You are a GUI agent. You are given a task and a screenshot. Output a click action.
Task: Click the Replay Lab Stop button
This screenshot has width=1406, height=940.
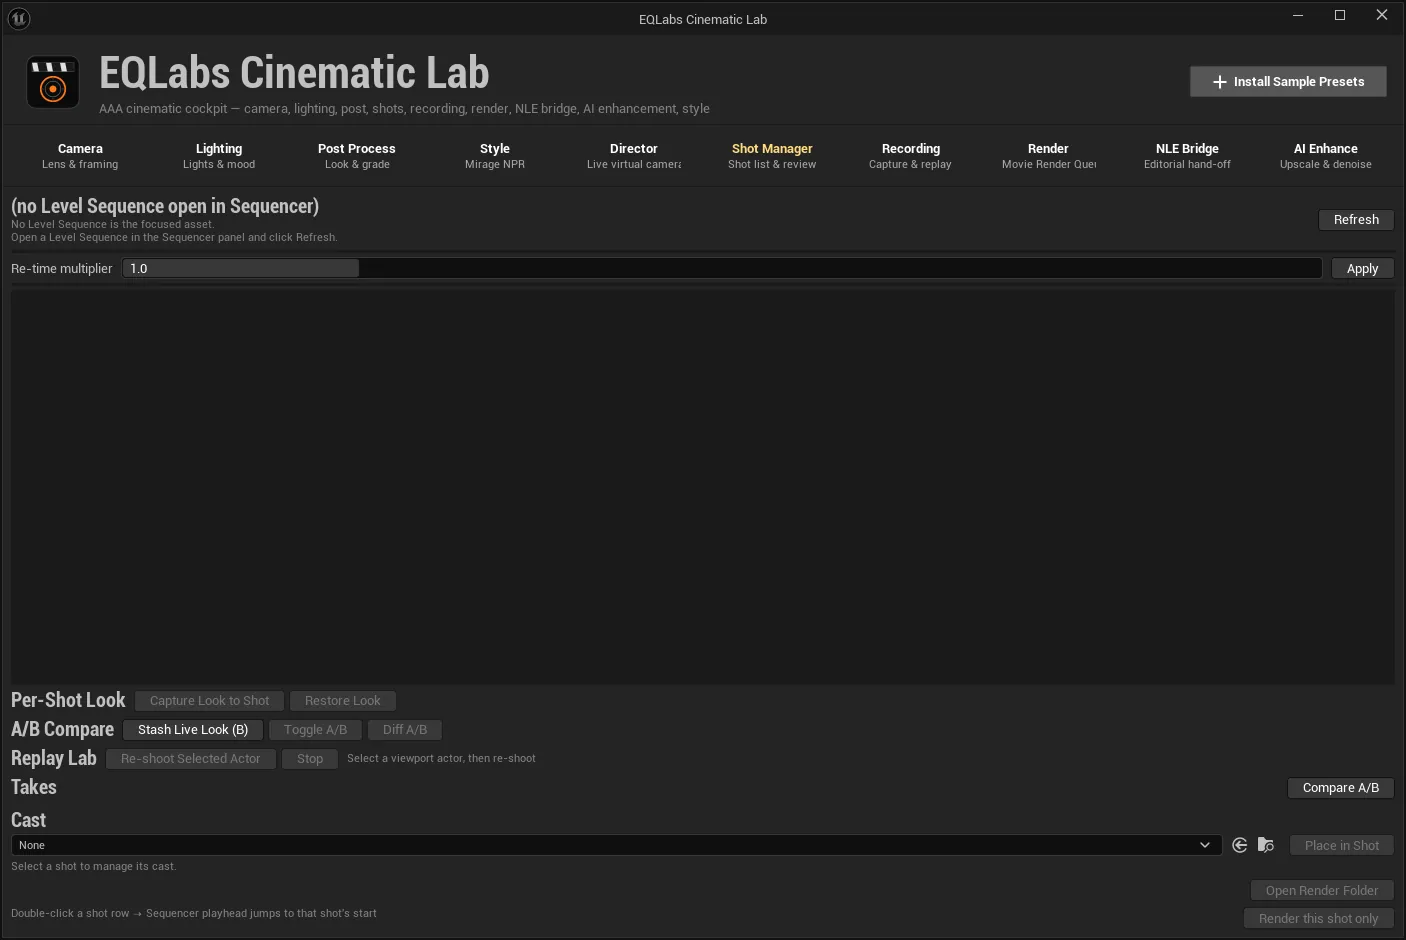(310, 759)
